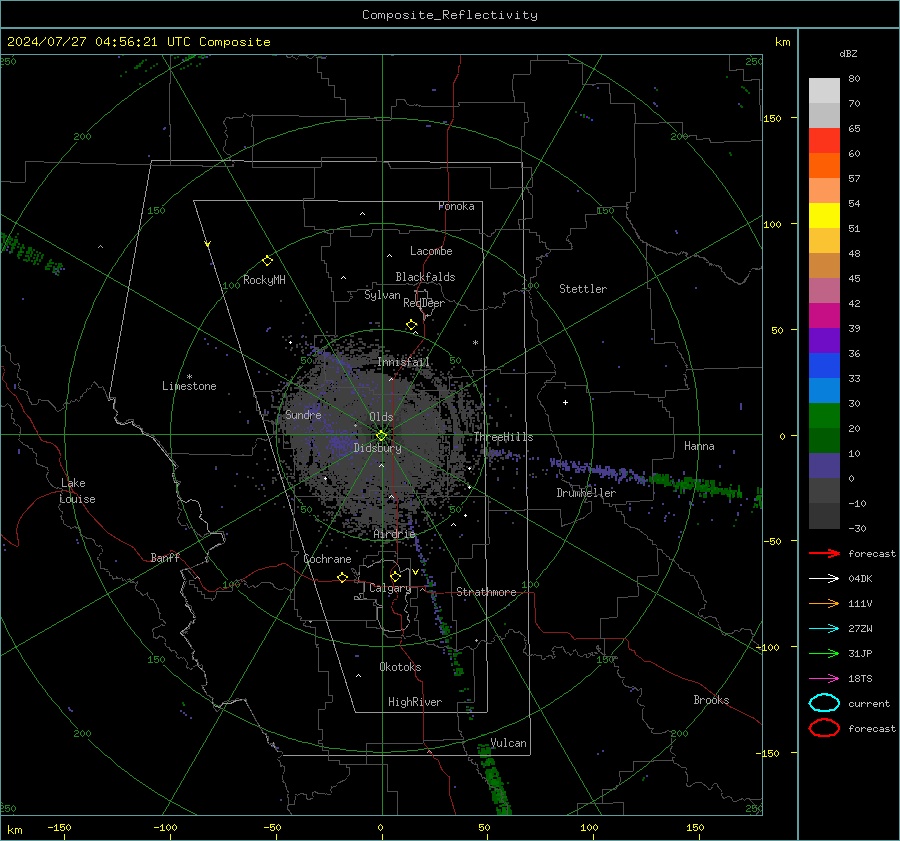Click the asterisk marker above Limestone

189,377
